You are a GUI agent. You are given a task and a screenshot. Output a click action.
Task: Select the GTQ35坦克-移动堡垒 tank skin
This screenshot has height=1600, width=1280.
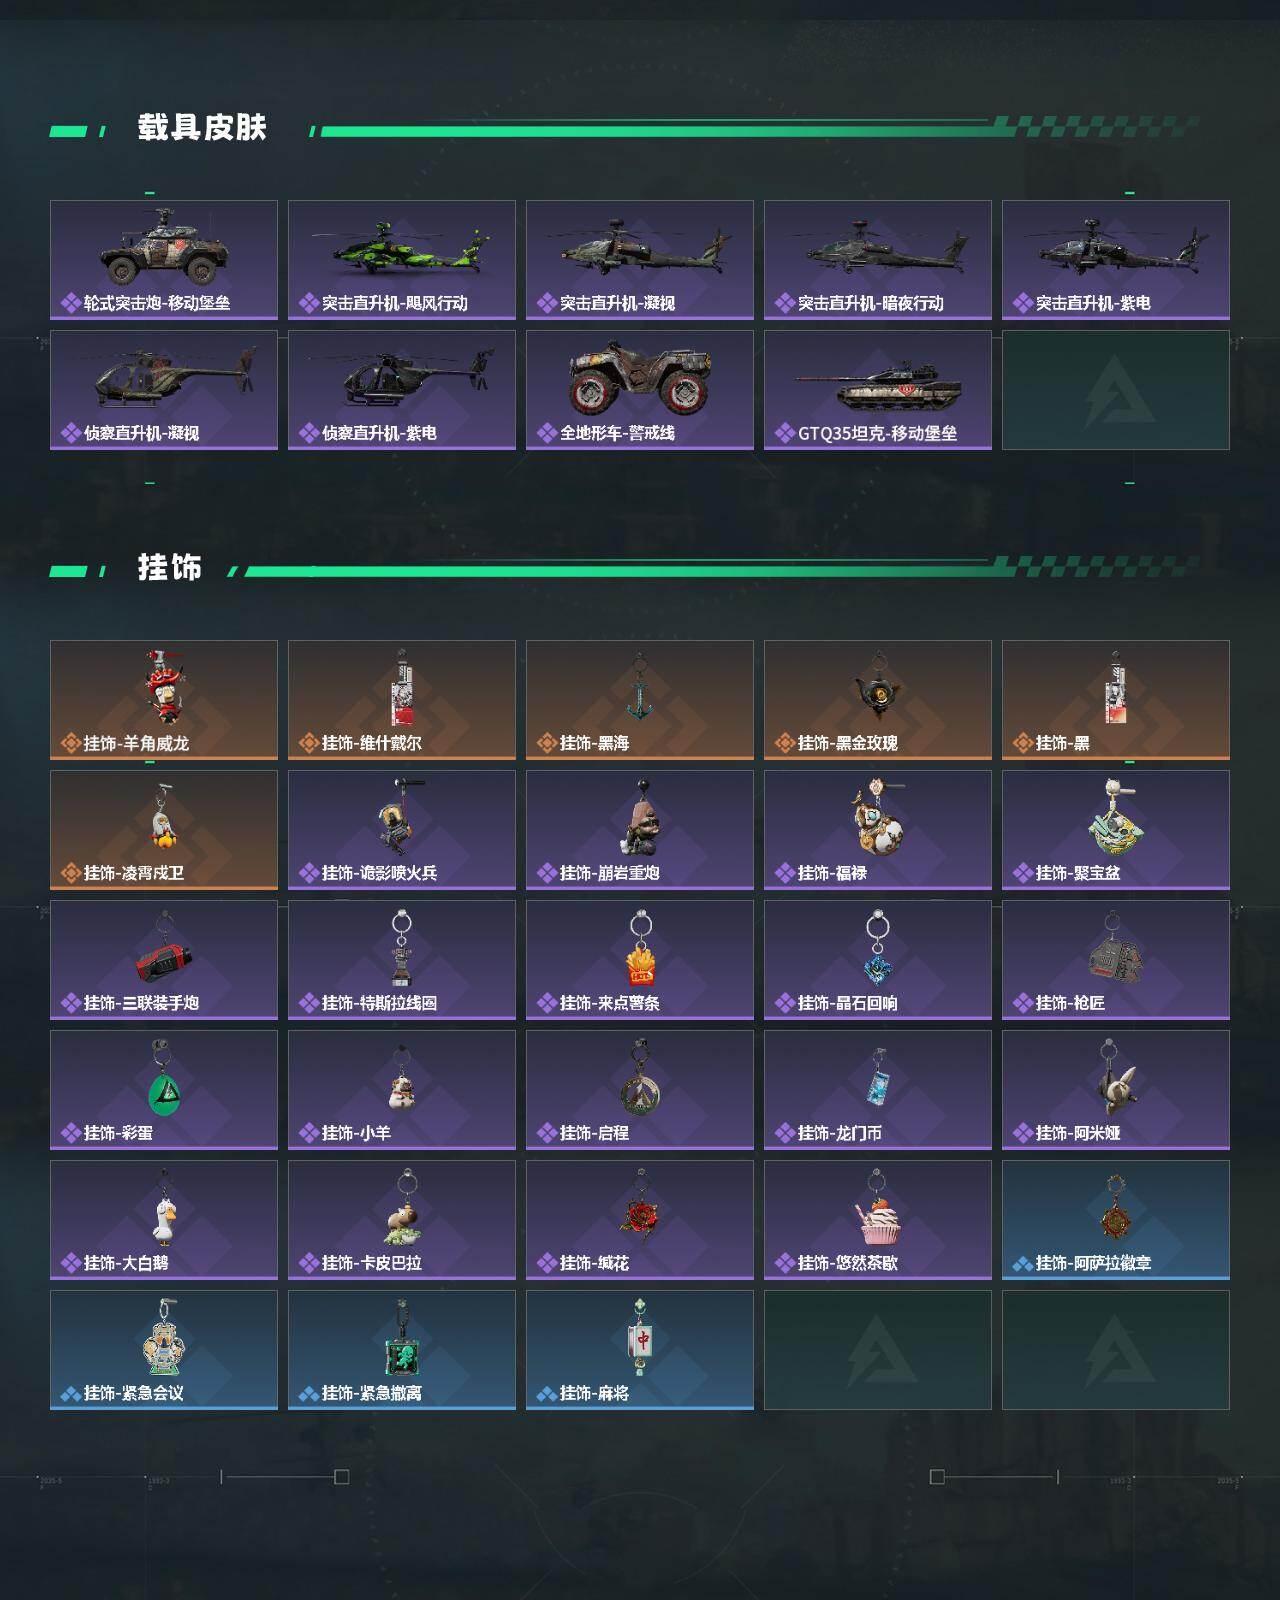pos(878,390)
